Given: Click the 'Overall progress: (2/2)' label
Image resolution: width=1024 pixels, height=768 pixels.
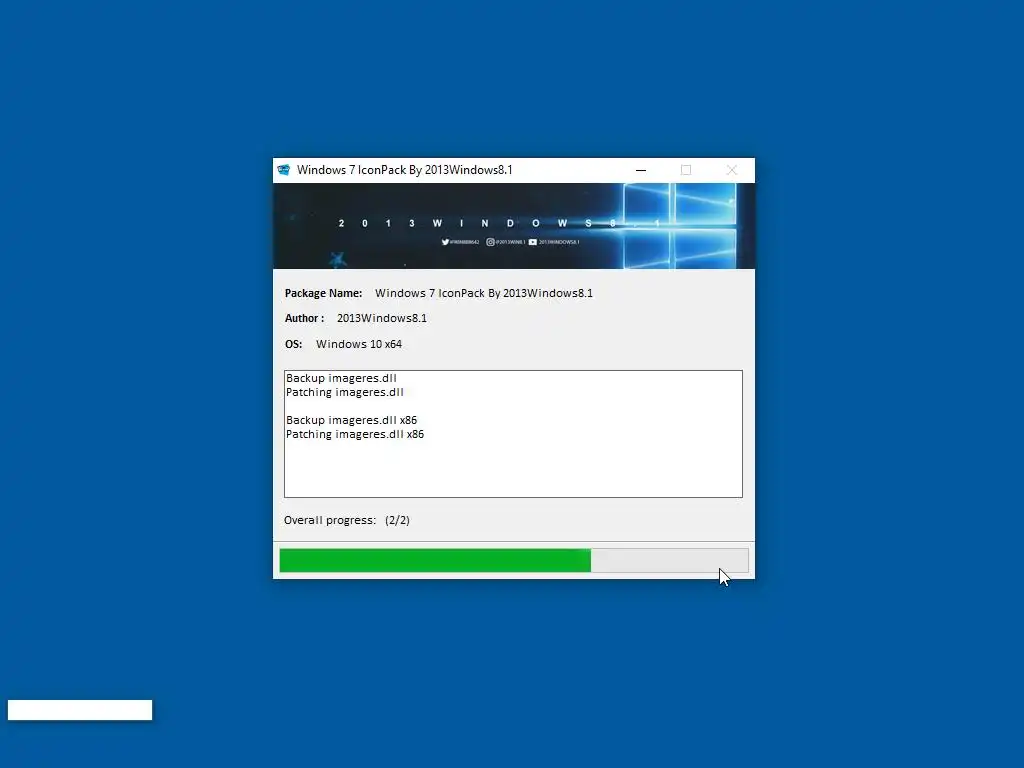Looking at the screenshot, I should [x=347, y=520].
